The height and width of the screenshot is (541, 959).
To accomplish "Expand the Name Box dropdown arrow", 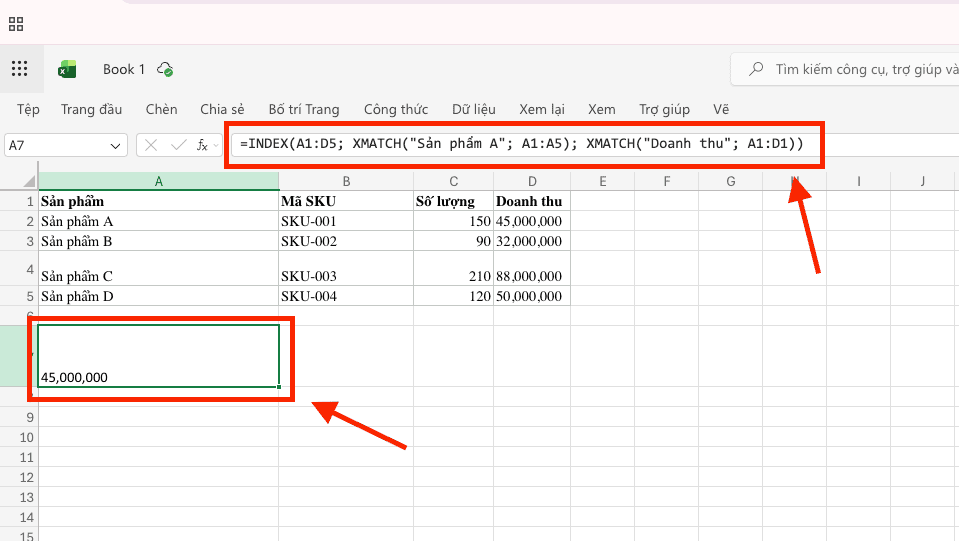I will pyautogui.click(x=115, y=145).
